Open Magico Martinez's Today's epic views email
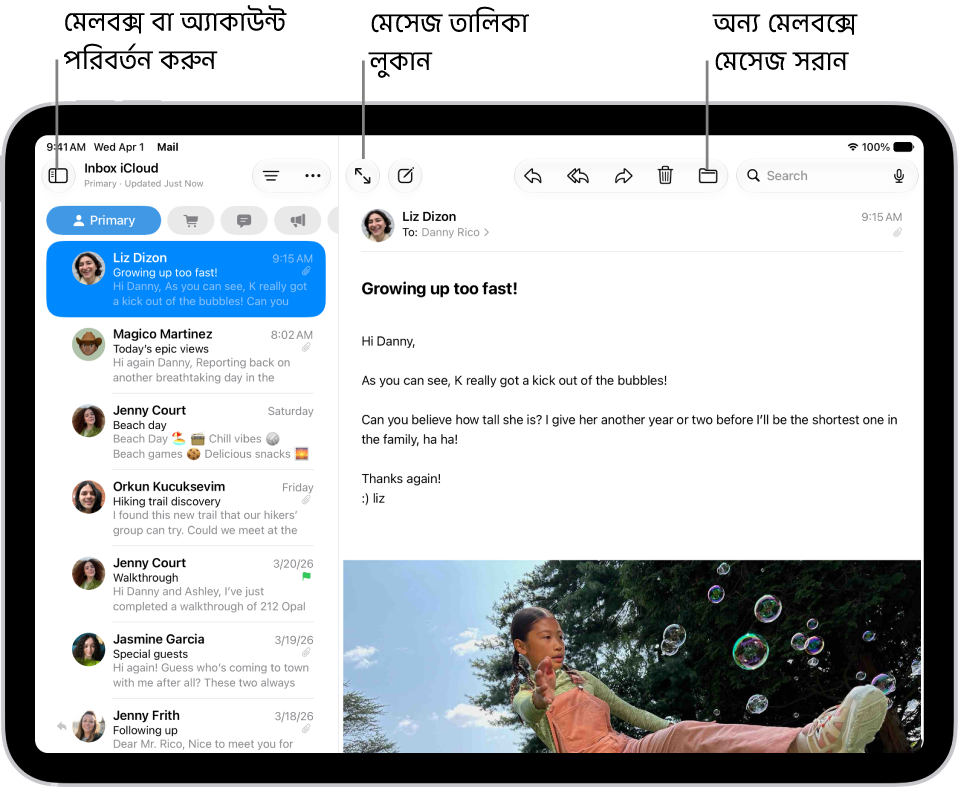The width and height of the screenshot is (974, 790). coord(186,355)
